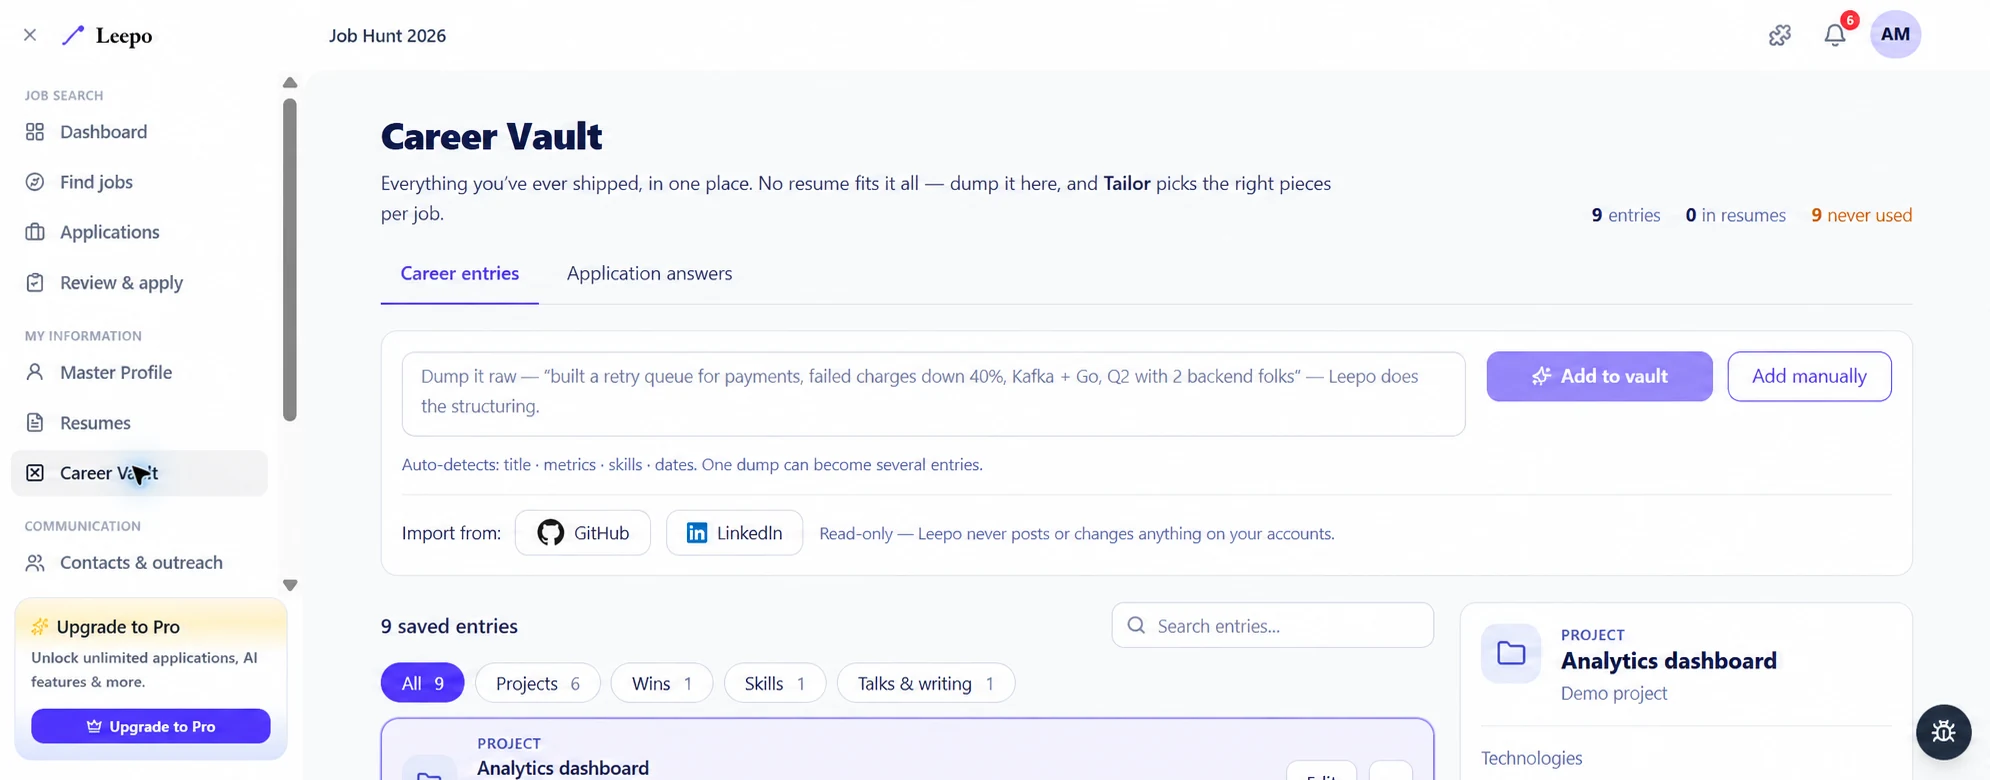Click the Master Profile person icon
The height and width of the screenshot is (780, 1990).
point(35,372)
